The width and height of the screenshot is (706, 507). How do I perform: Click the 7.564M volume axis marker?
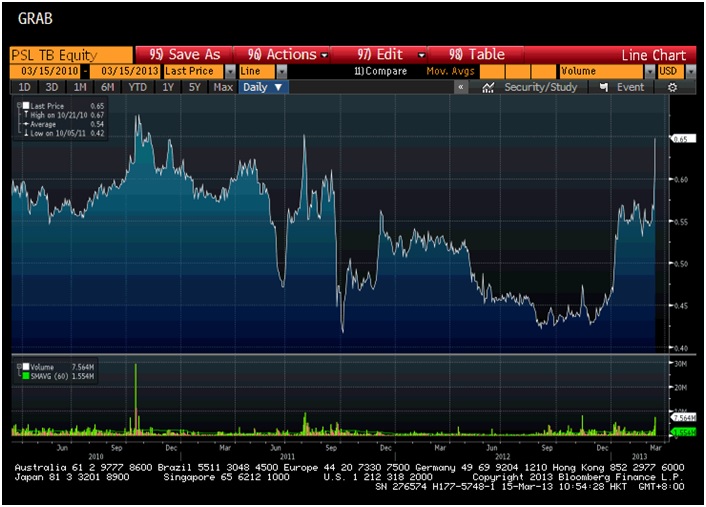coord(683,418)
